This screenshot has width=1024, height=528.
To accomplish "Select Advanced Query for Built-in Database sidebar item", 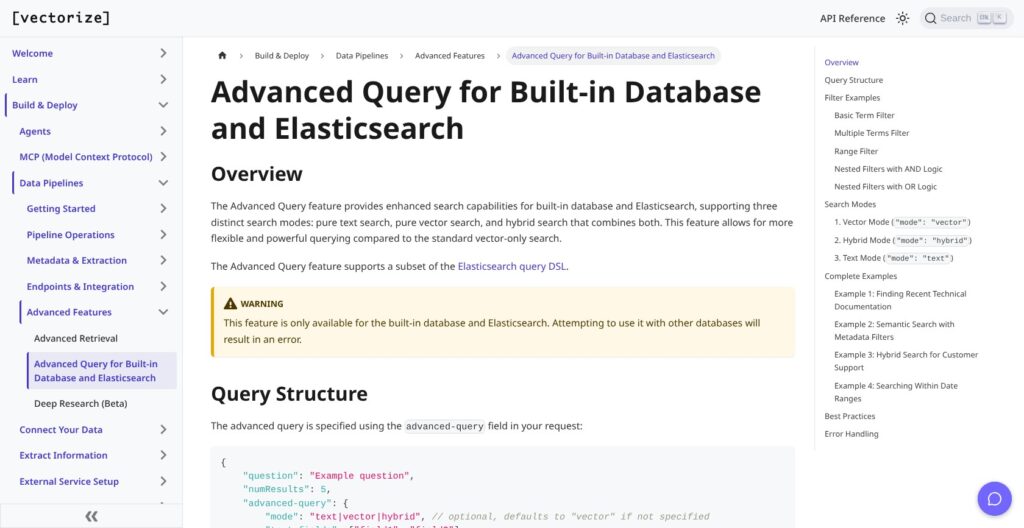I will [x=102, y=371].
